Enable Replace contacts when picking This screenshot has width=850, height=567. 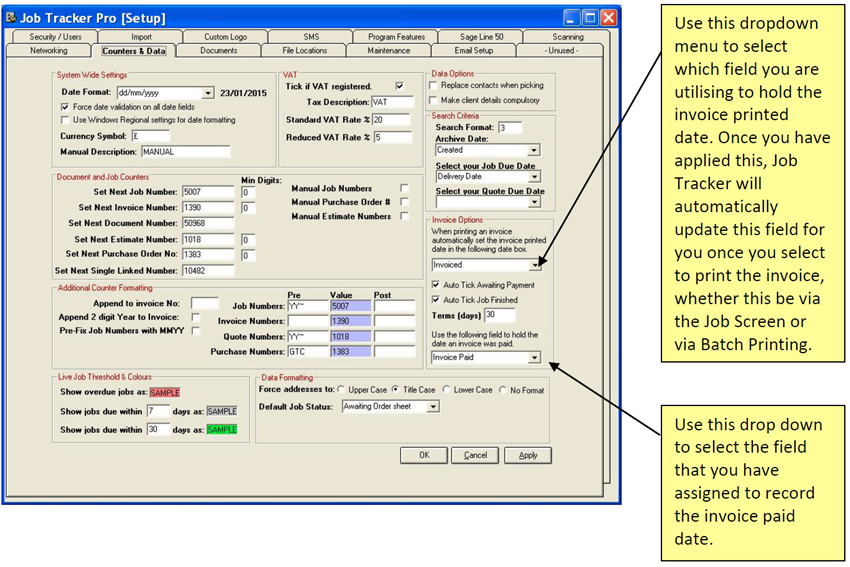pyautogui.click(x=433, y=86)
